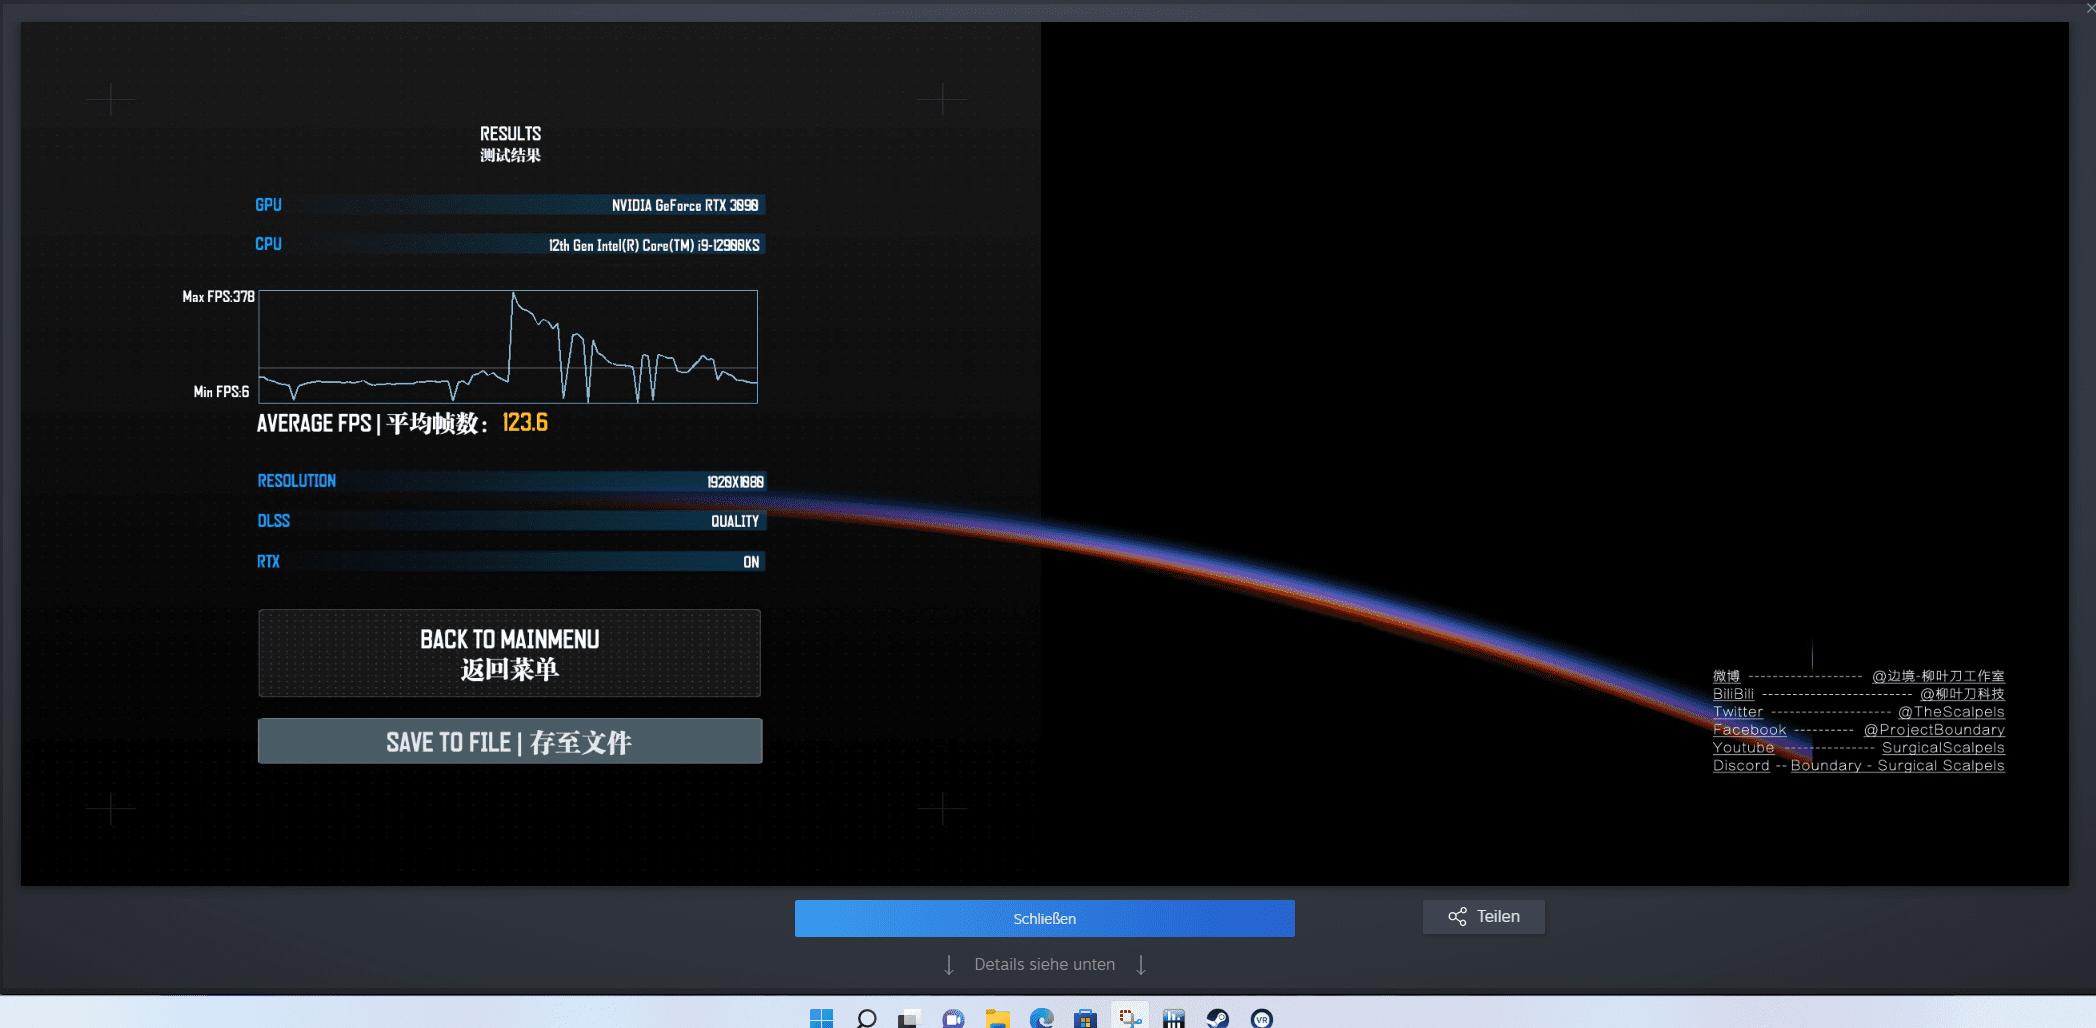Click the Min FPS label
Viewport: 2096px width, 1028px height.
[221, 392]
